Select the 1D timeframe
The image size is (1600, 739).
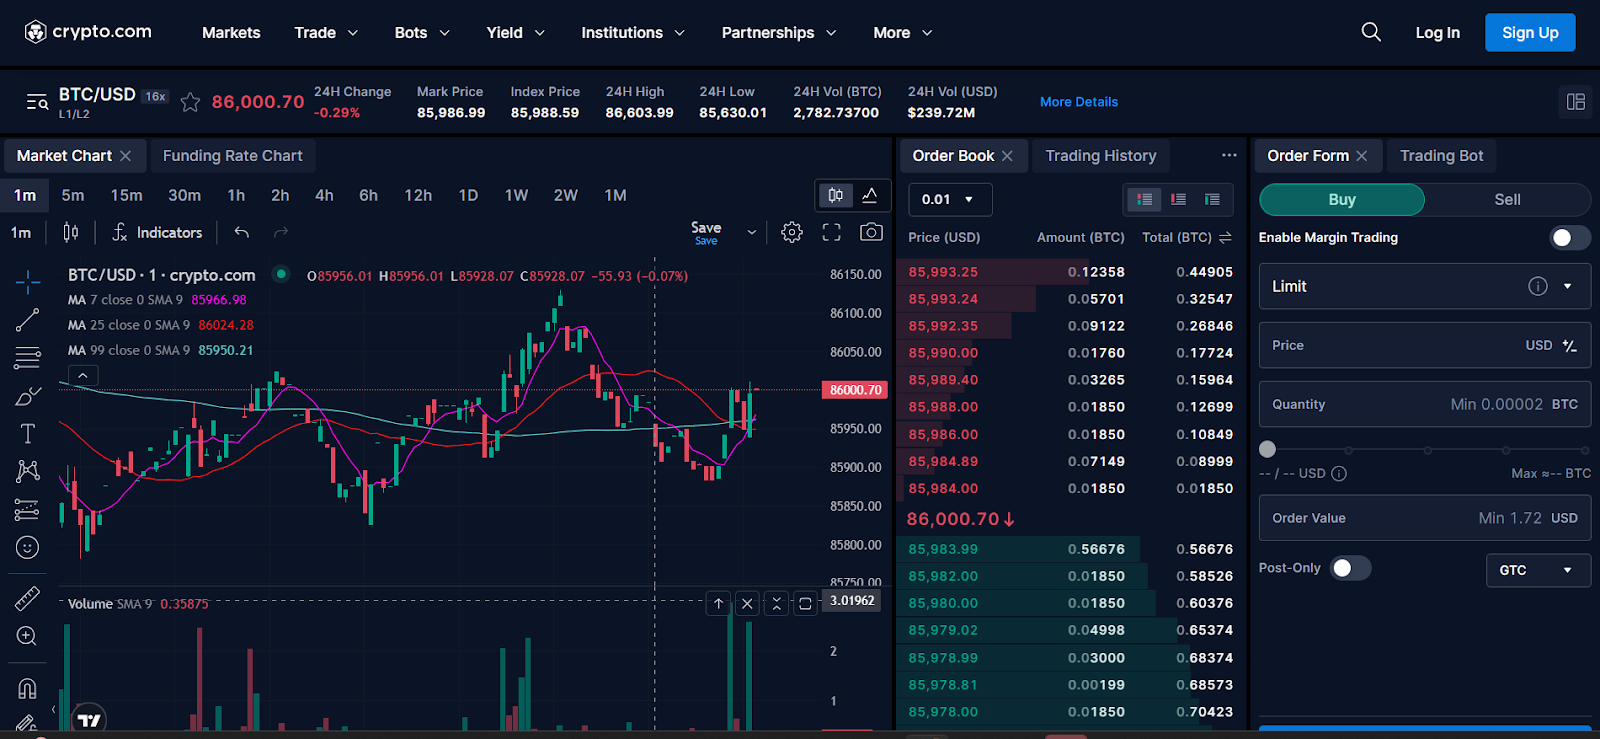pos(468,195)
